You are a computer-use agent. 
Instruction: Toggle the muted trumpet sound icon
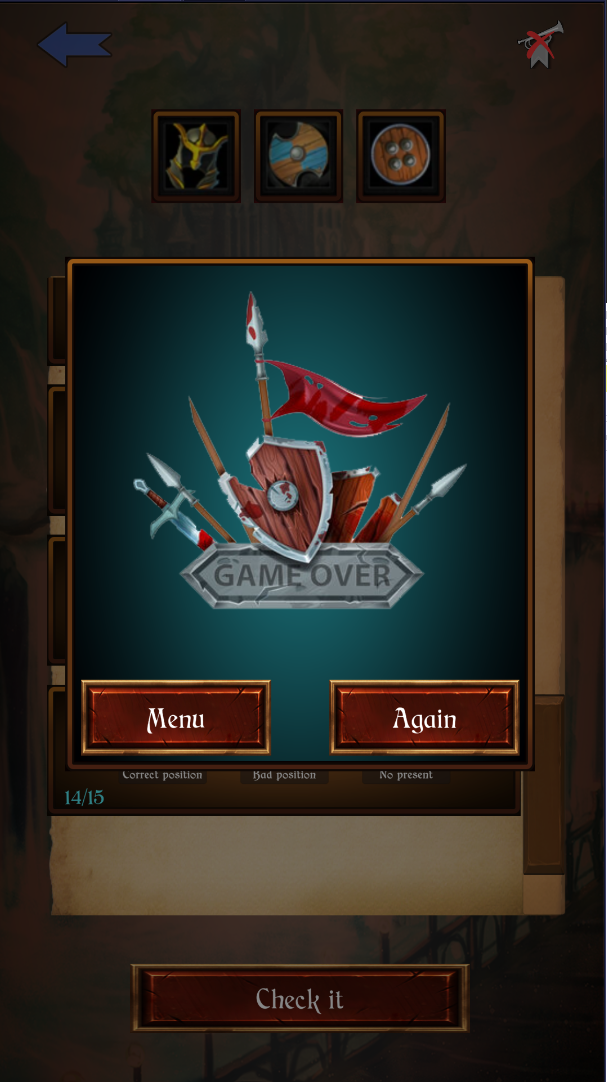tap(541, 44)
